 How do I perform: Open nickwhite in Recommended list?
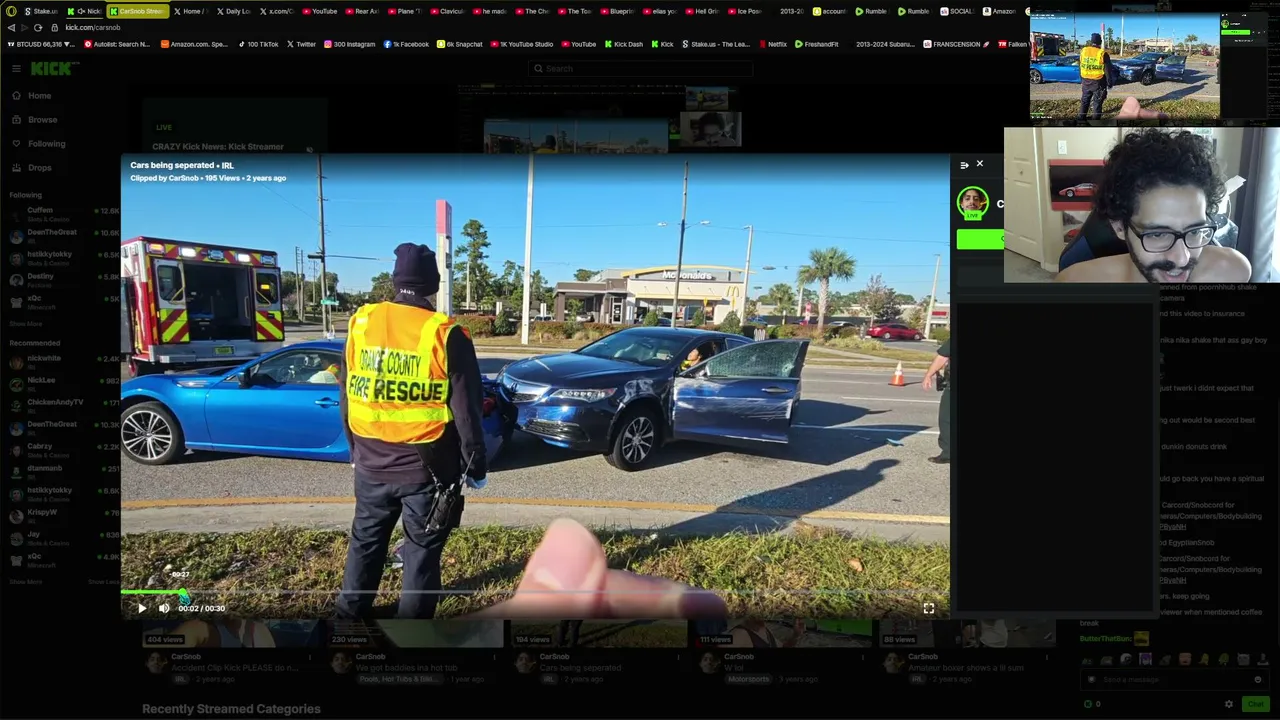(x=64, y=362)
